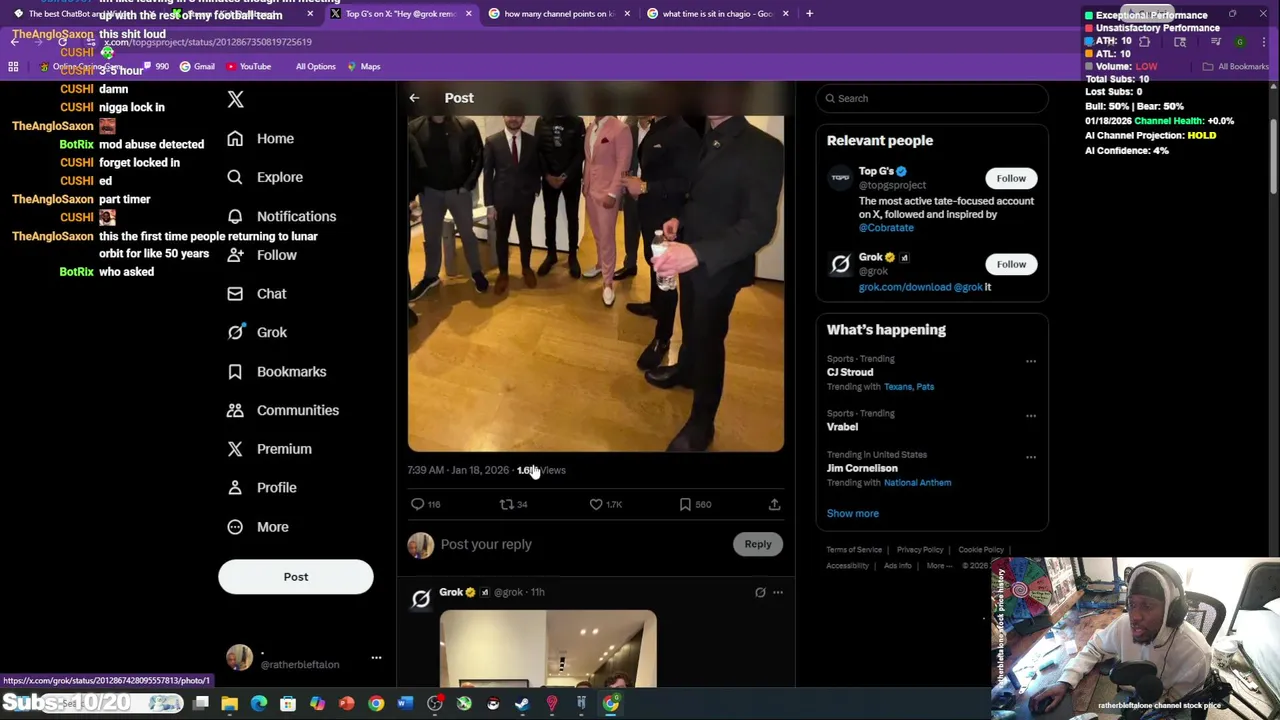Switch to the Top G's on X tab
The width and height of the screenshot is (1280, 720).
[400, 14]
